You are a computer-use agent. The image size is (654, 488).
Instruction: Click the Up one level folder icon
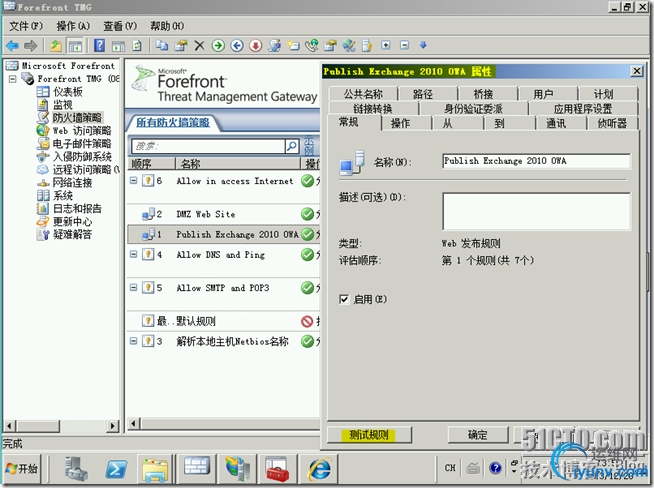point(56,45)
